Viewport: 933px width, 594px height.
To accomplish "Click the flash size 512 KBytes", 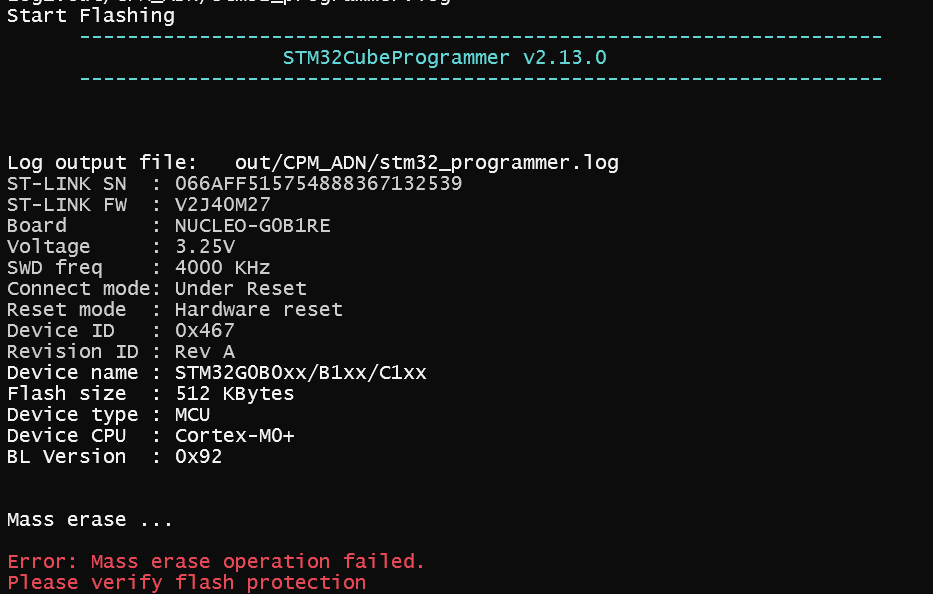I will 234,393.
